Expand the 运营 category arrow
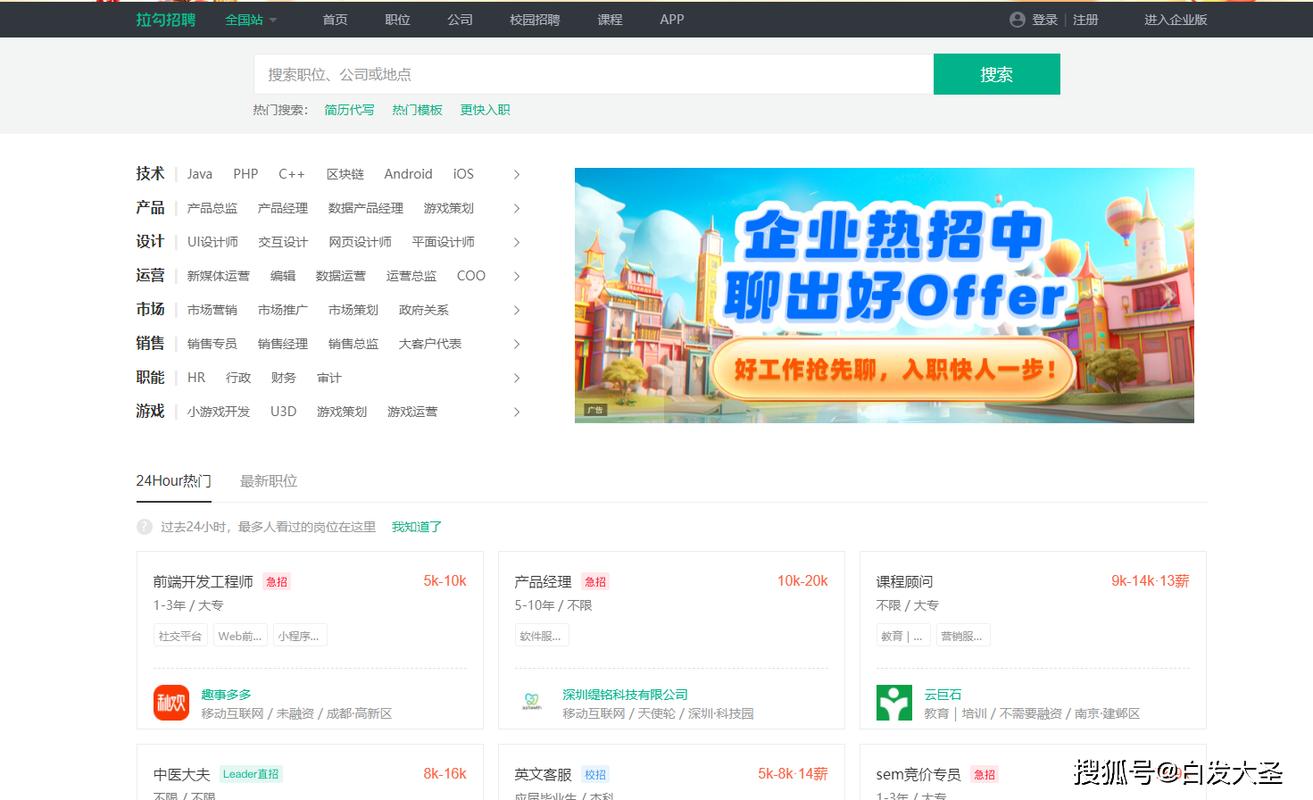Image resolution: width=1313 pixels, height=800 pixels. point(516,276)
